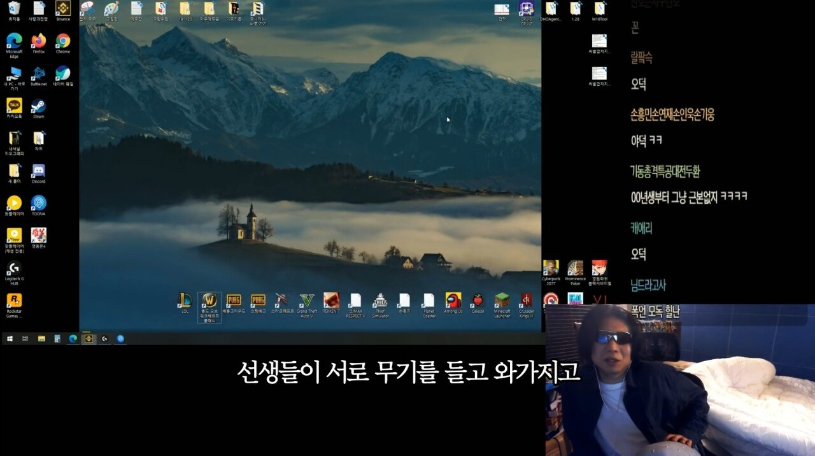The width and height of the screenshot is (815, 456).
Task: Click the streamer webcam video thumbnail
Action: (x=680, y=380)
